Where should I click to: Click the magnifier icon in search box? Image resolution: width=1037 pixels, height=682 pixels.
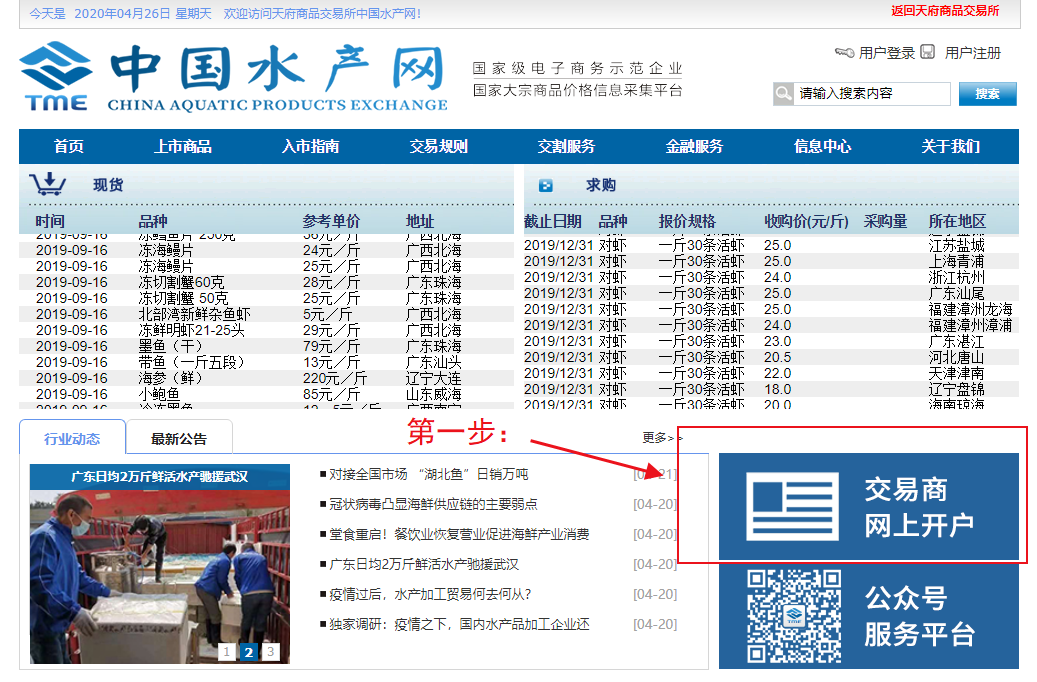pyautogui.click(x=784, y=94)
